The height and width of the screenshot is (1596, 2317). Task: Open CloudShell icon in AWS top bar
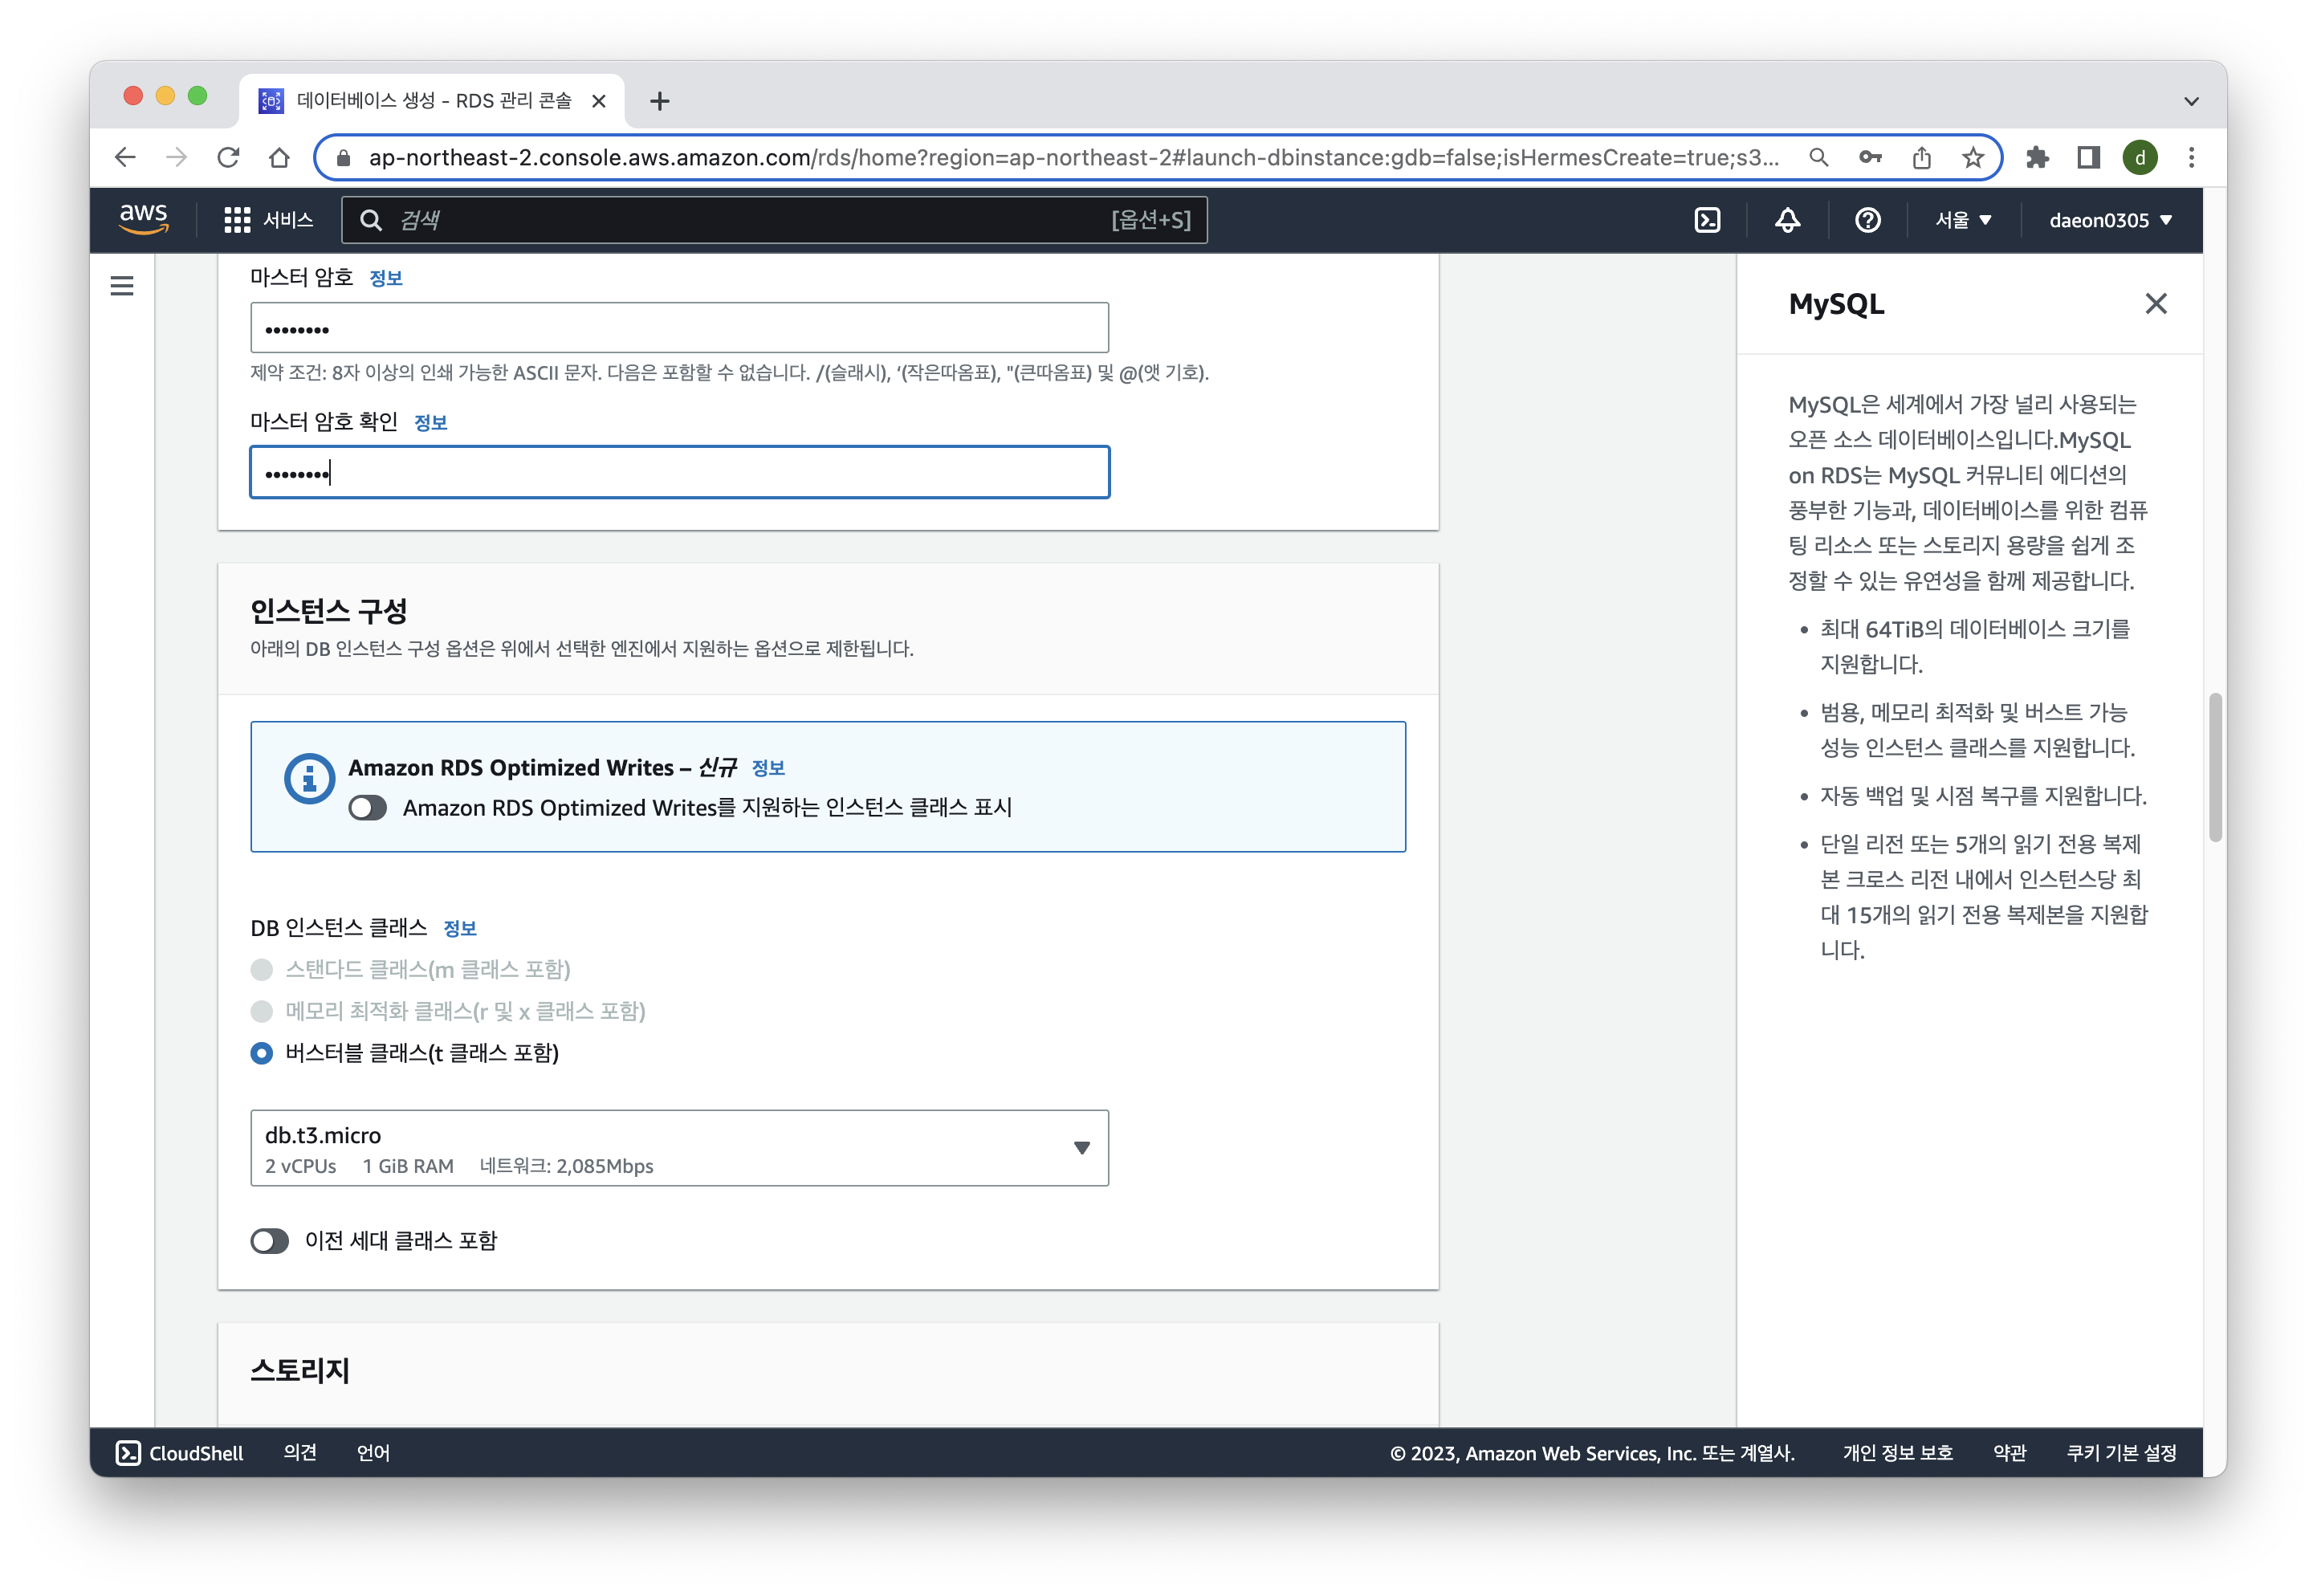(1707, 220)
